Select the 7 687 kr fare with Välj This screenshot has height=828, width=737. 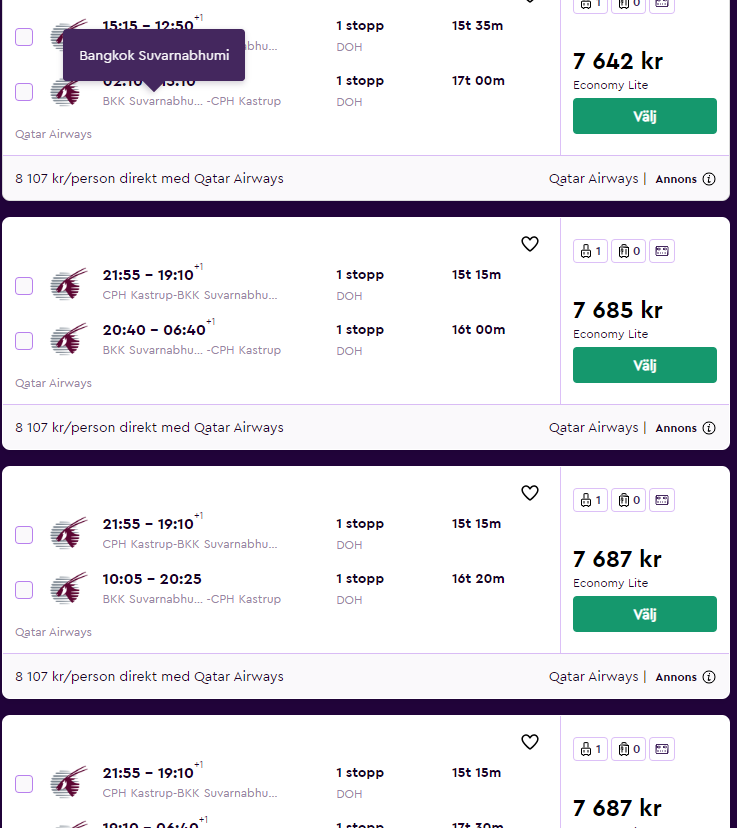pos(644,614)
